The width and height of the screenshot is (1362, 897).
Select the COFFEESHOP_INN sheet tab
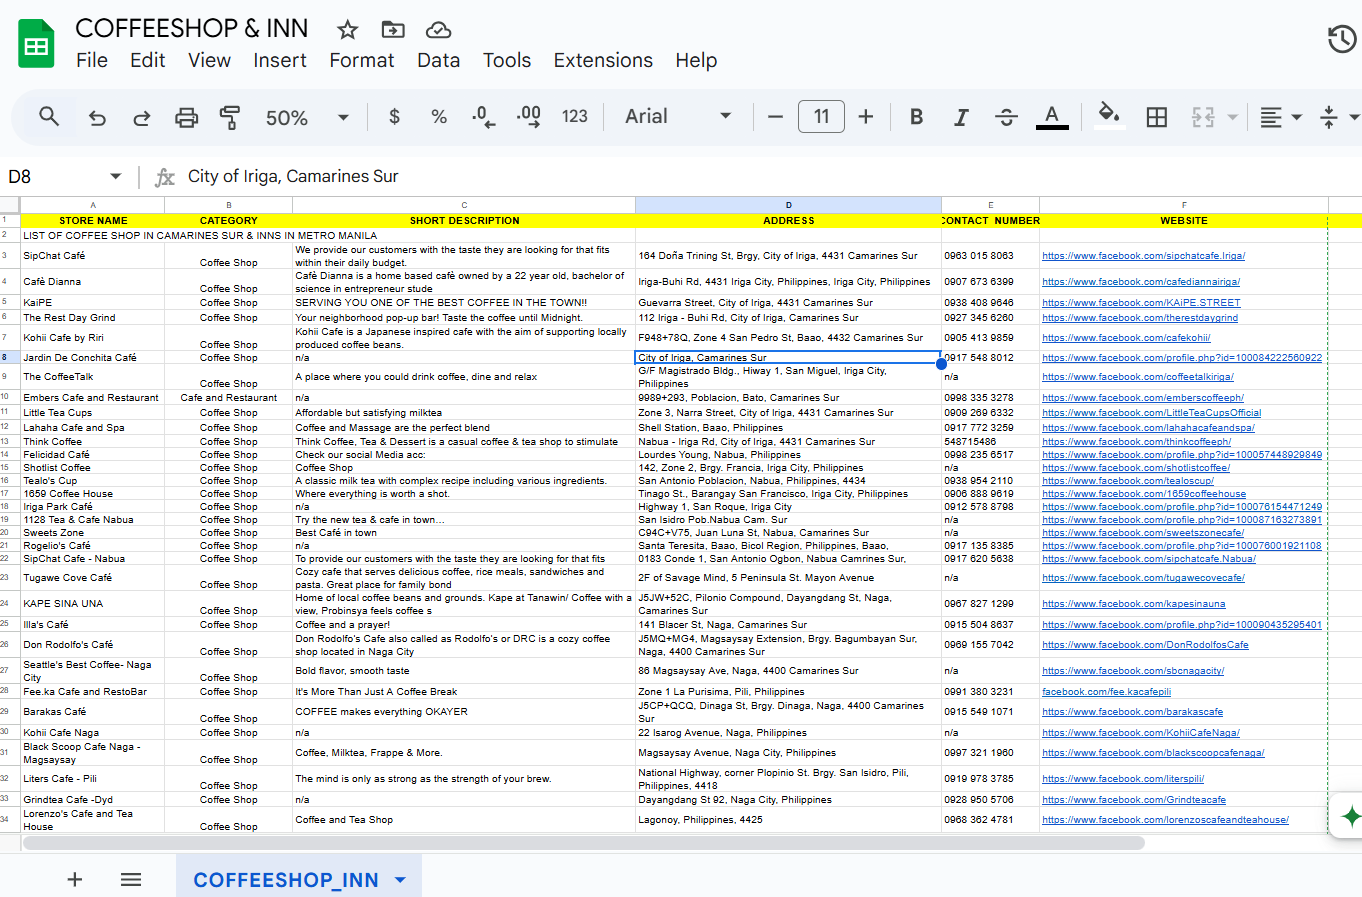pos(286,880)
